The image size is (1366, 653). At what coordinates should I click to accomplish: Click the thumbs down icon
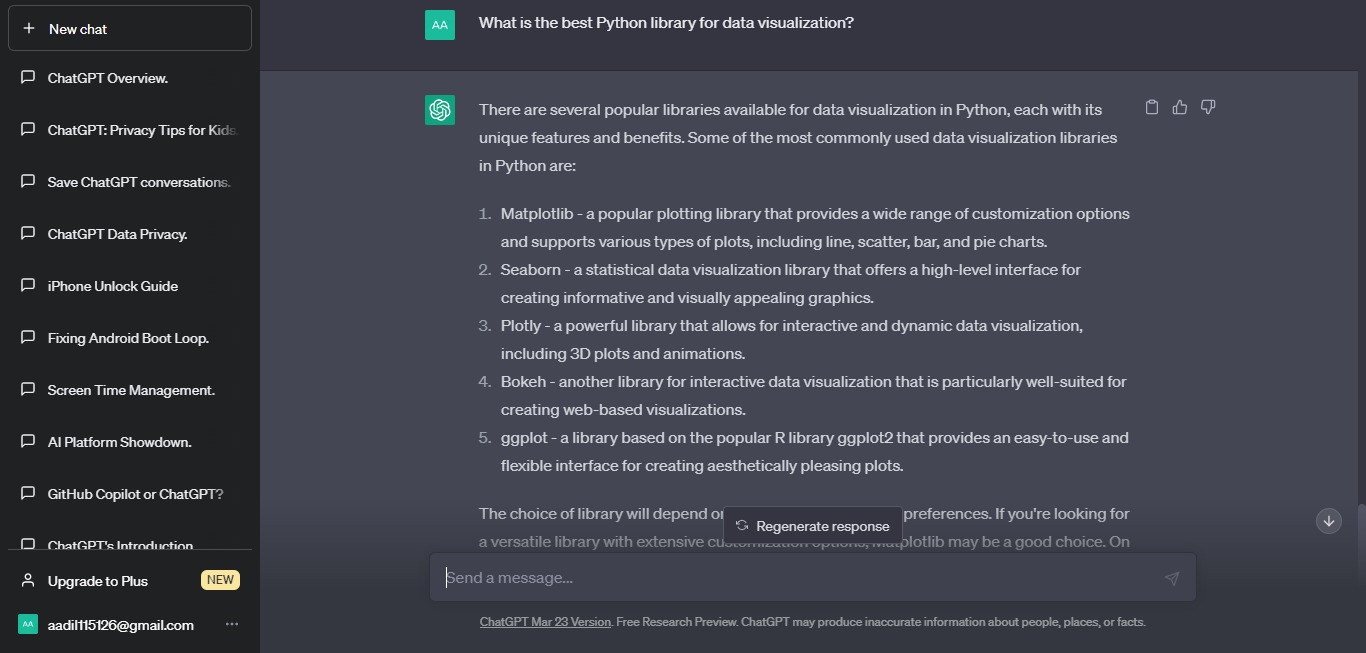point(1208,107)
